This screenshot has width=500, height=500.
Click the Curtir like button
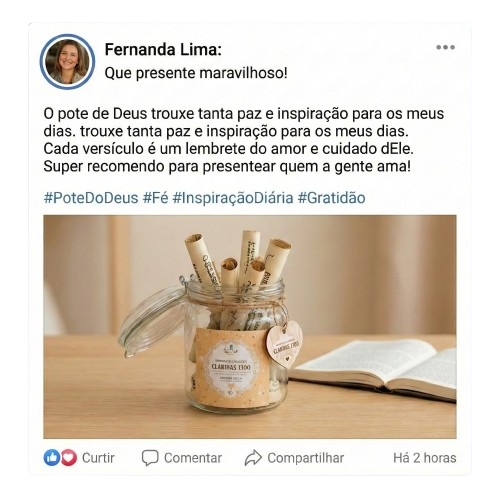(x=98, y=458)
